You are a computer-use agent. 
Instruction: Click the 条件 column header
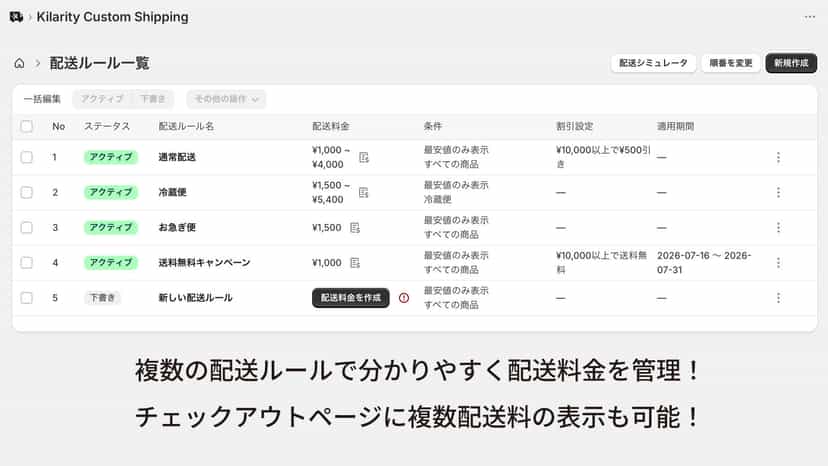click(x=433, y=126)
